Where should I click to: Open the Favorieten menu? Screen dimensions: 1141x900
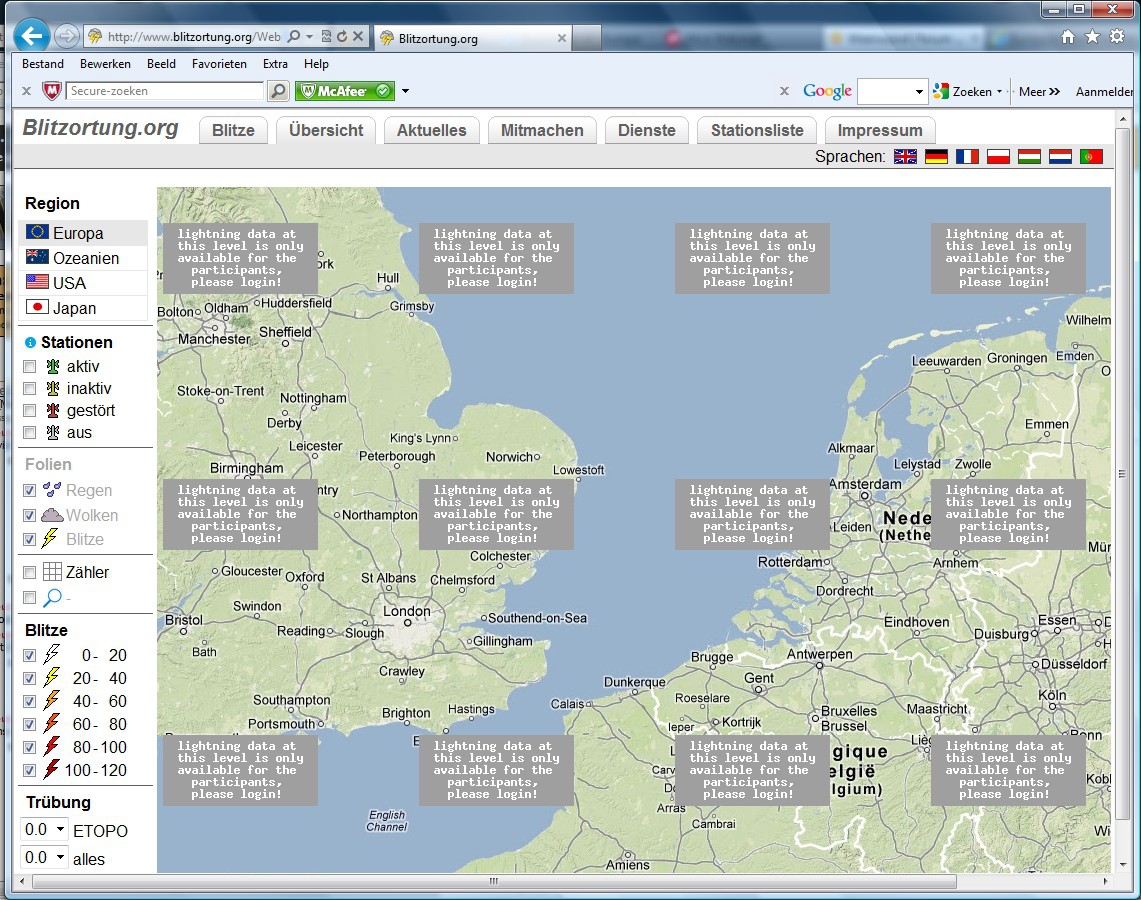[219, 64]
